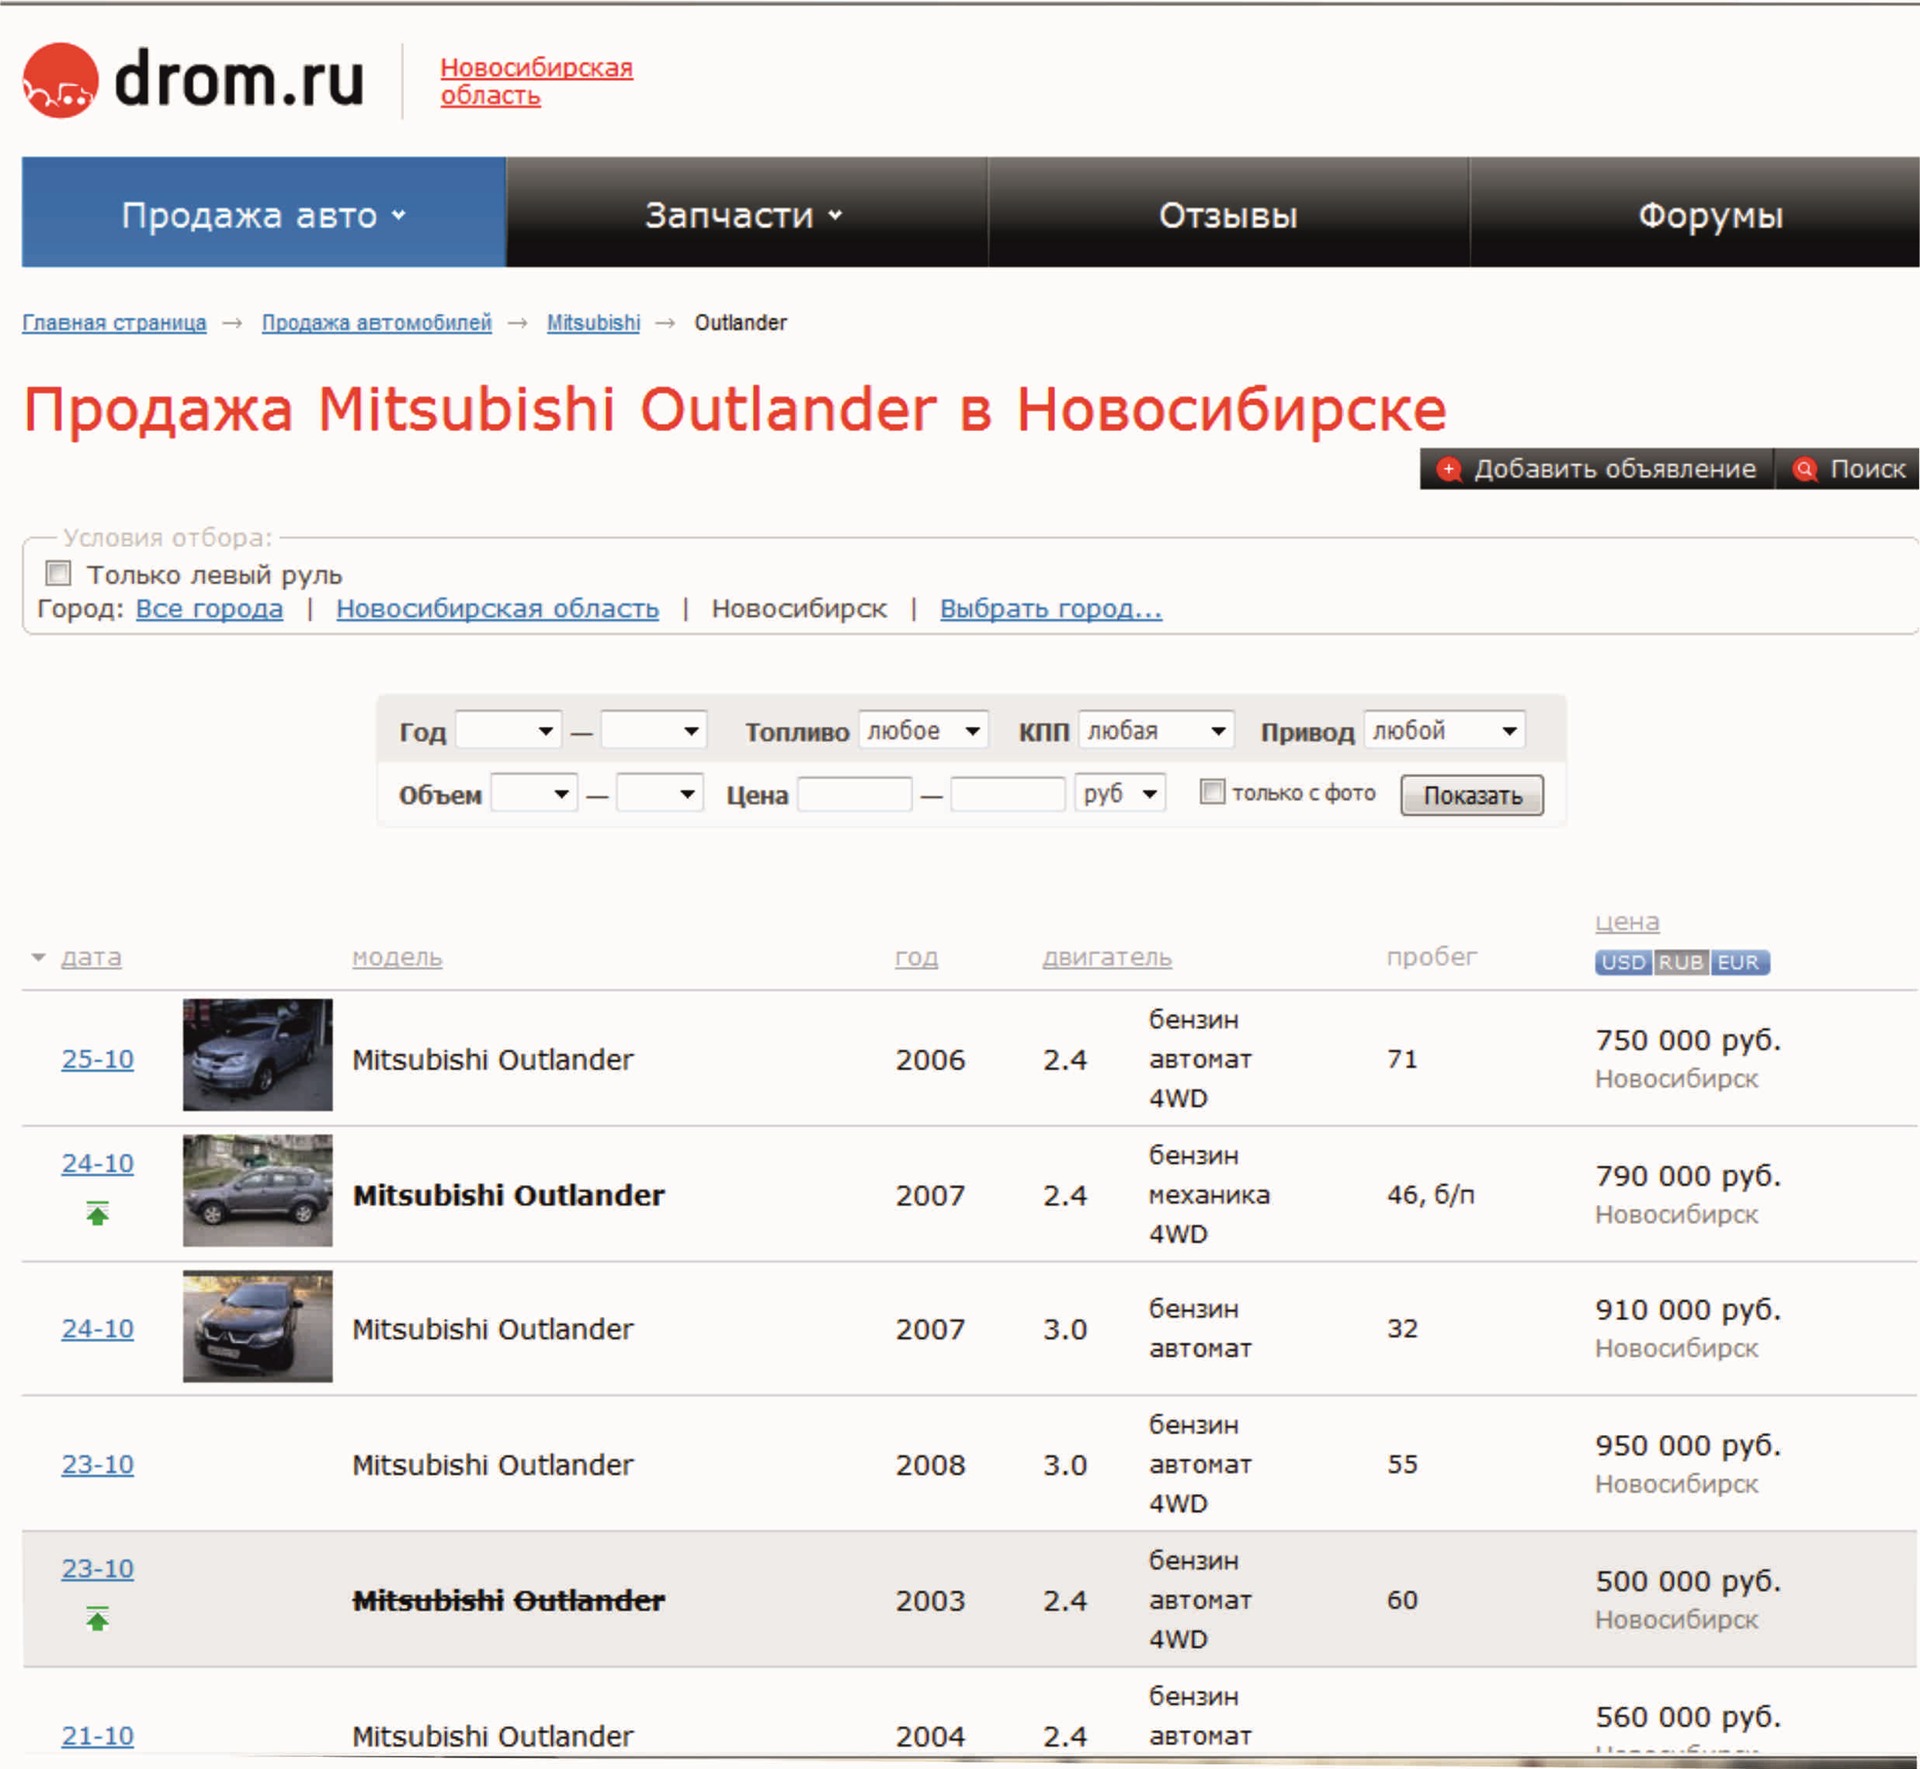The width and height of the screenshot is (1920, 1769).
Task: Sort listings by двигатель column
Action: click(1107, 957)
